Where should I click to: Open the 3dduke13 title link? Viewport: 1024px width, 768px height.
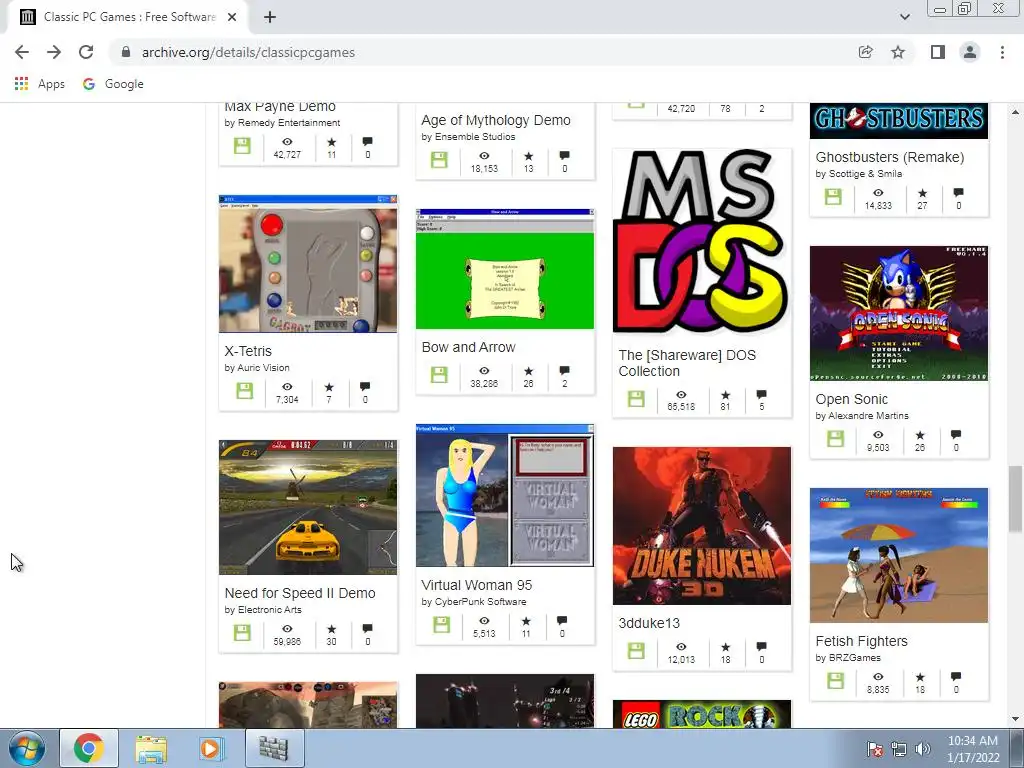[649, 623]
